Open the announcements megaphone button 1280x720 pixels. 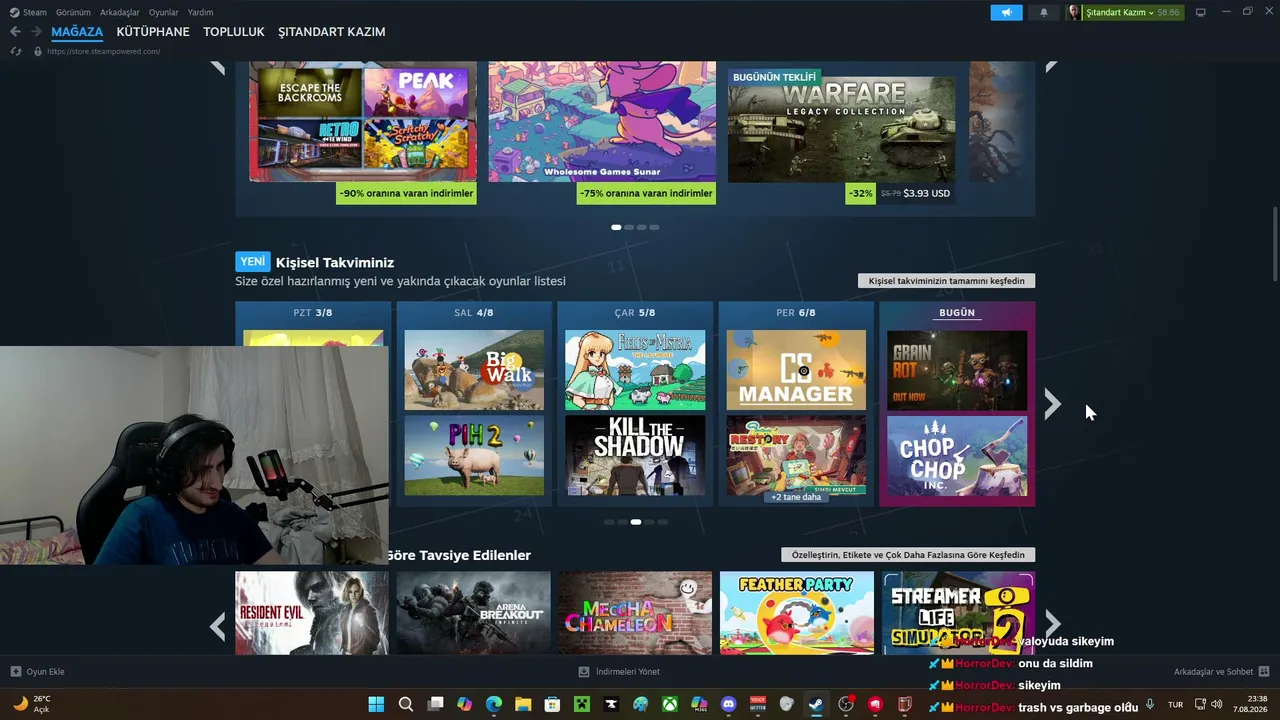pyautogui.click(x=1006, y=12)
